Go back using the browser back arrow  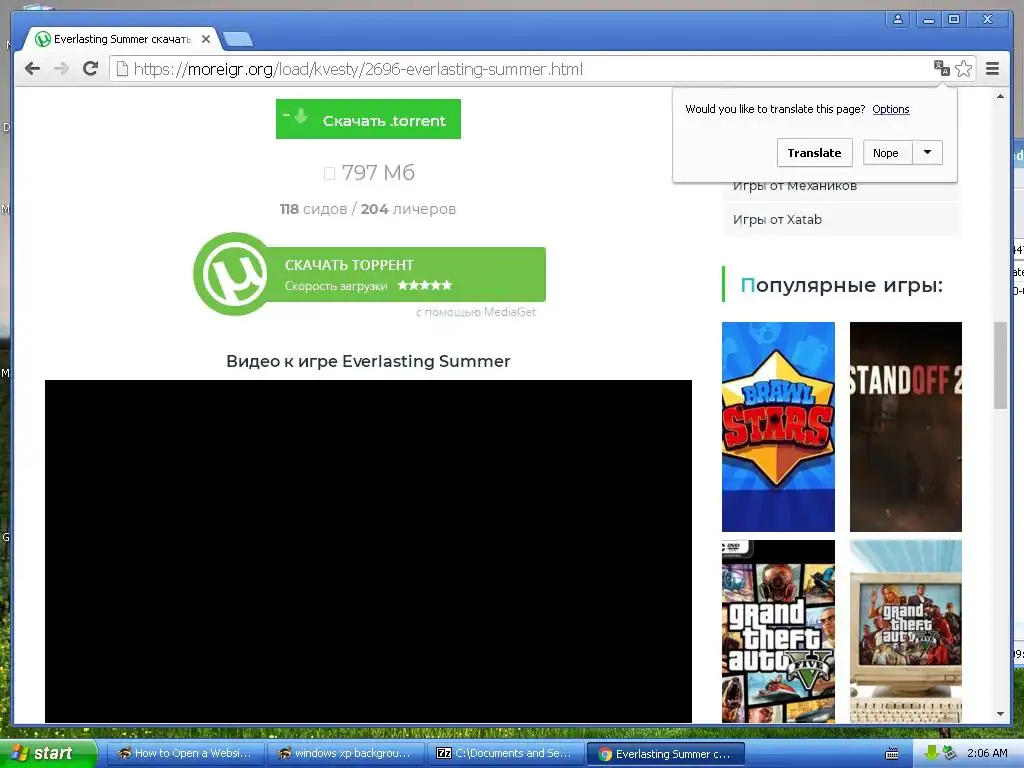coord(32,69)
